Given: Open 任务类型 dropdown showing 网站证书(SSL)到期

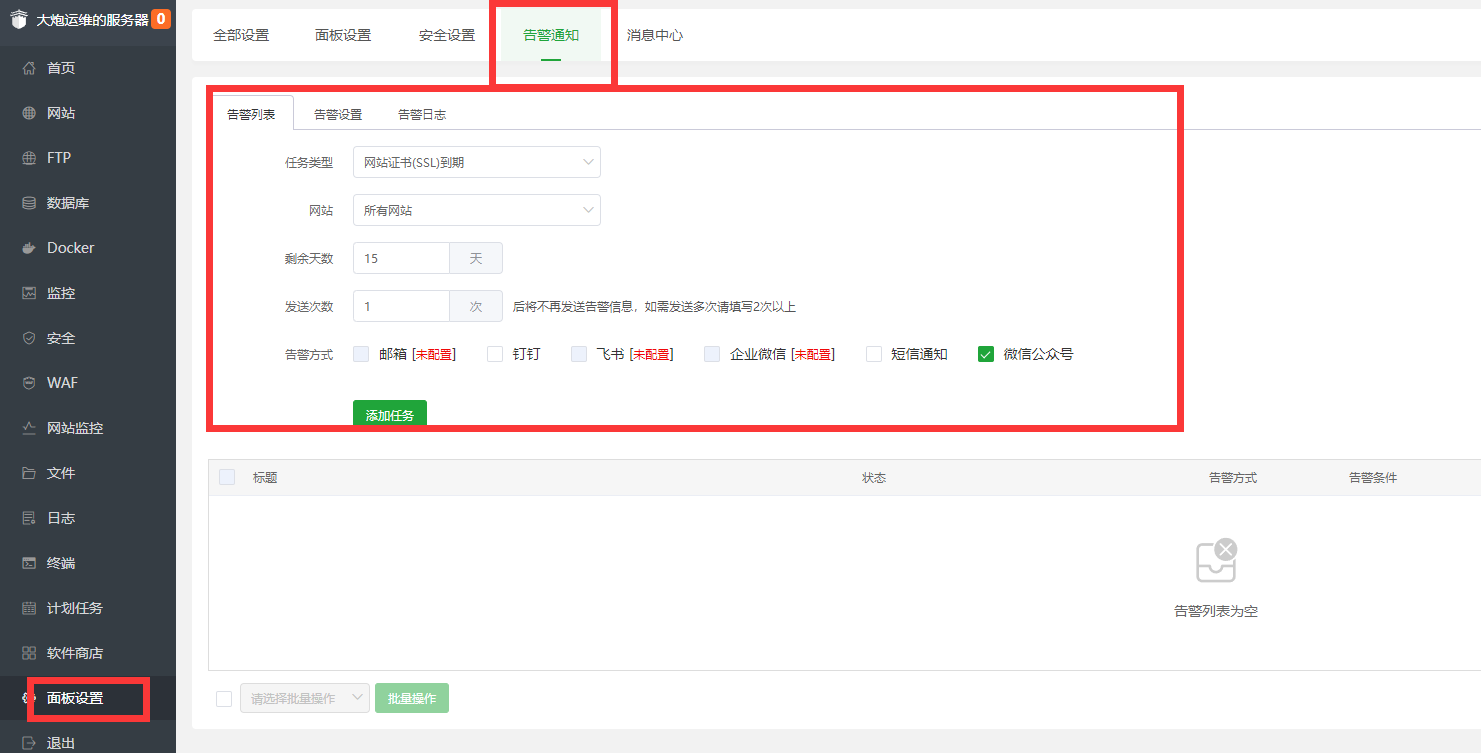Looking at the screenshot, I should coord(477,162).
